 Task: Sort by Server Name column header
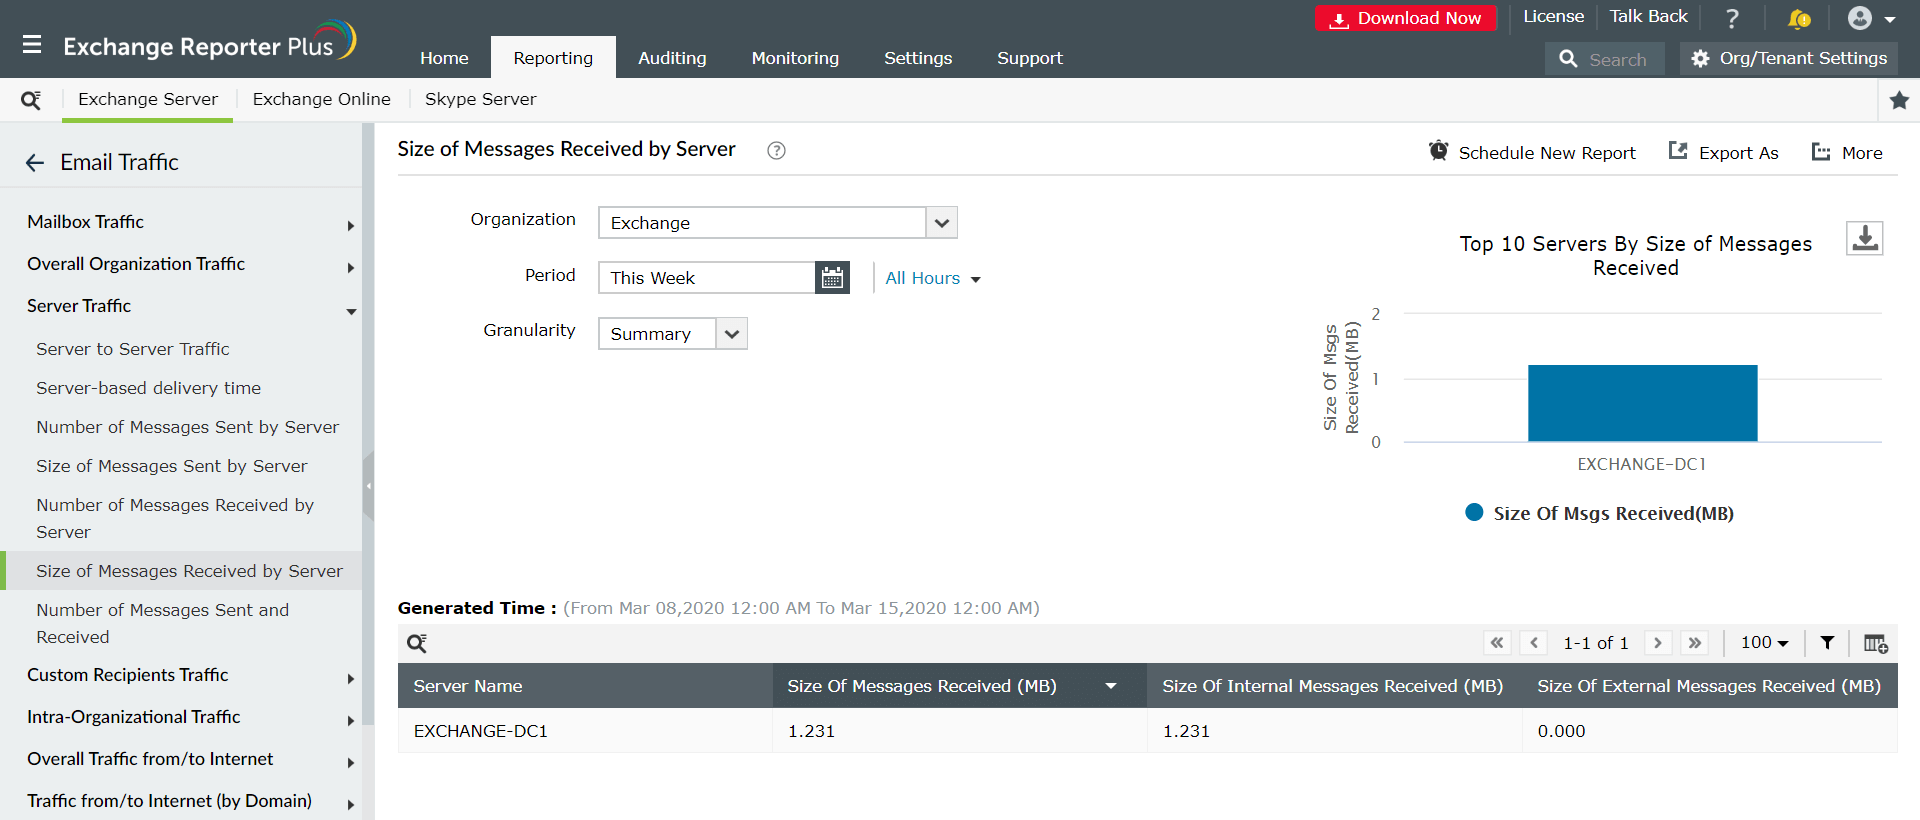585,686
